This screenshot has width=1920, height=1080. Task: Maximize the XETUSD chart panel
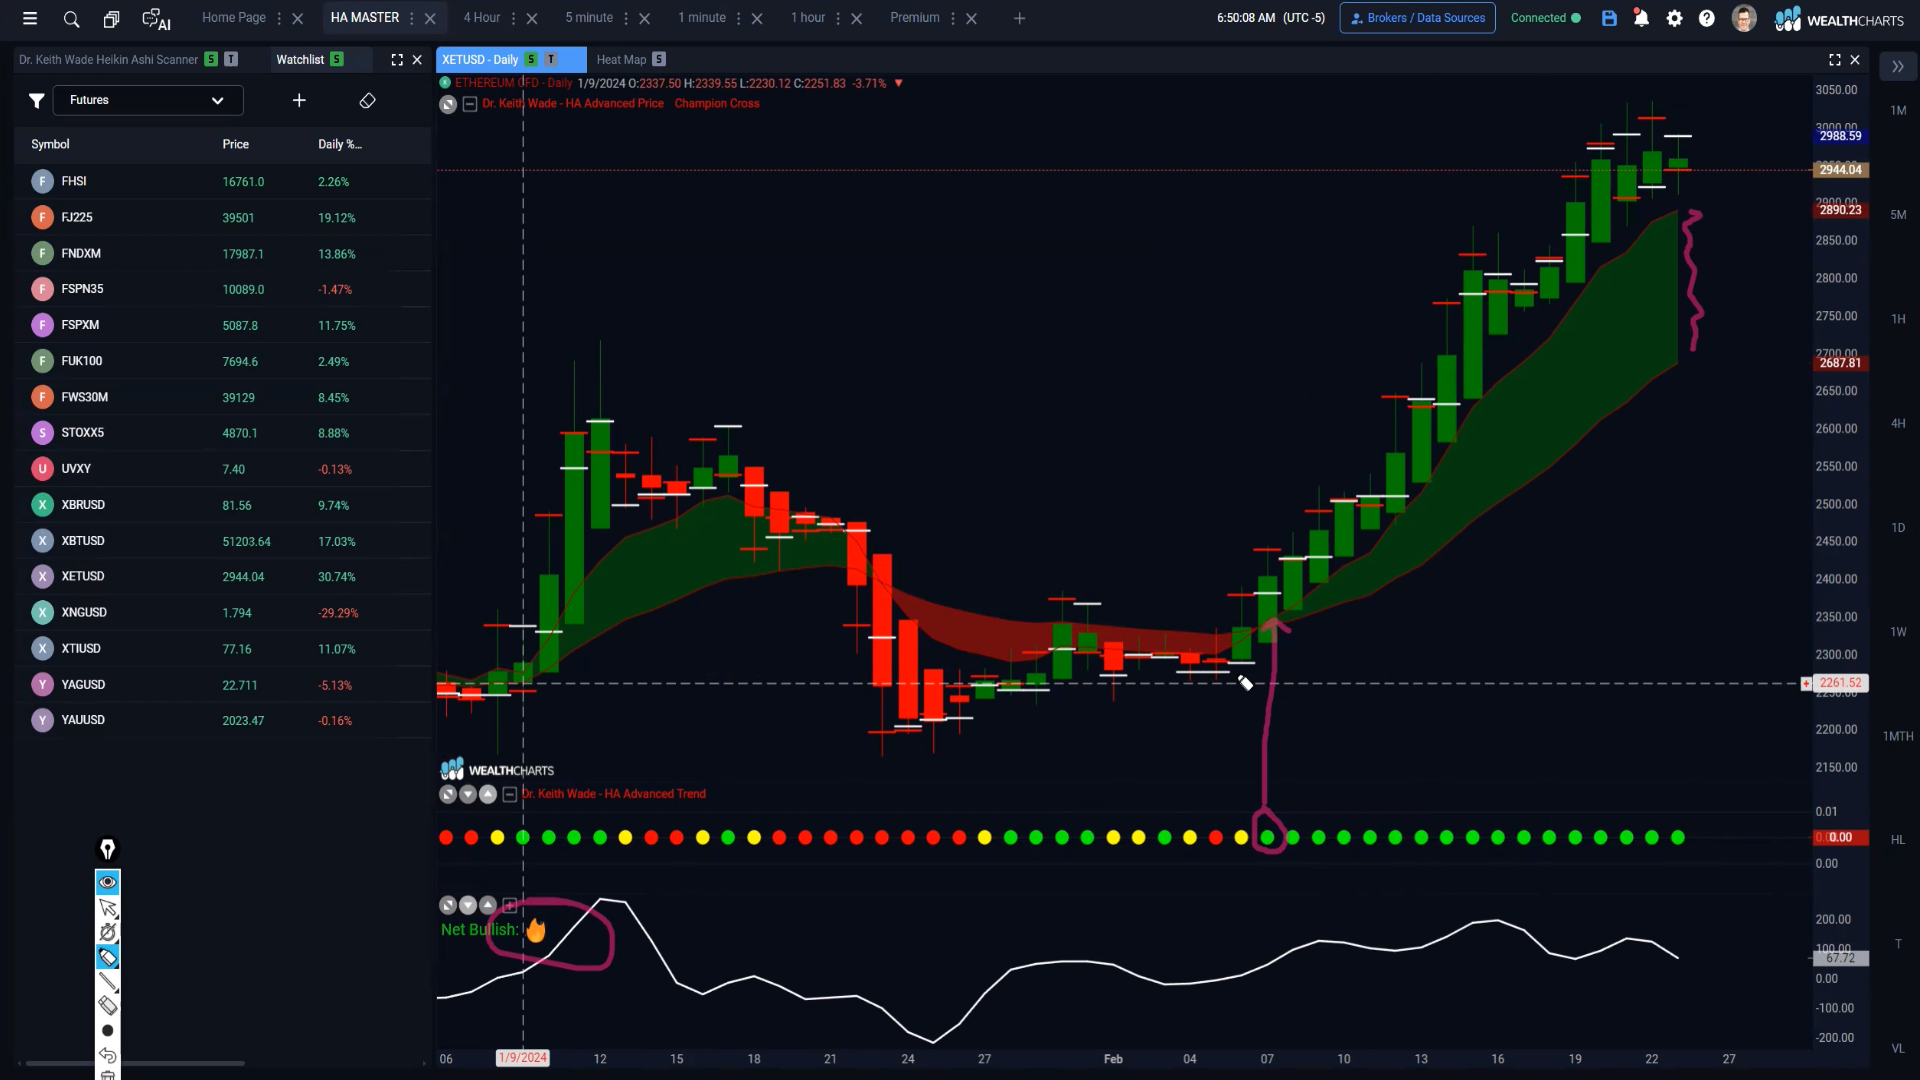tap(1835, 60)
